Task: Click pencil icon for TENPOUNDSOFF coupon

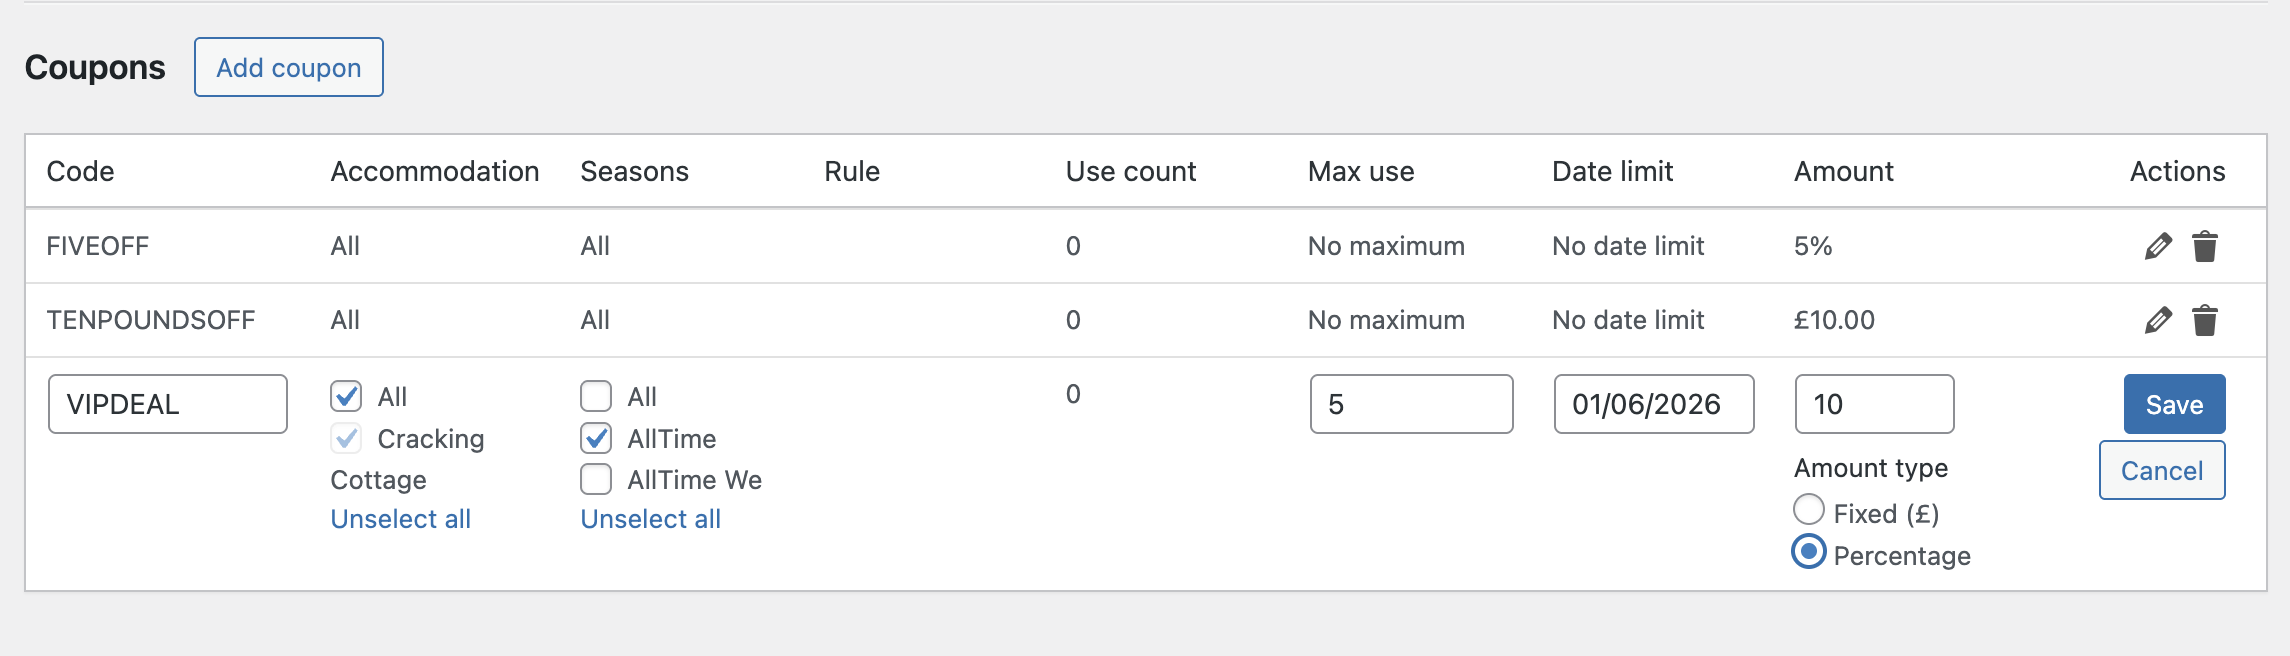Action: [2158, 320]
